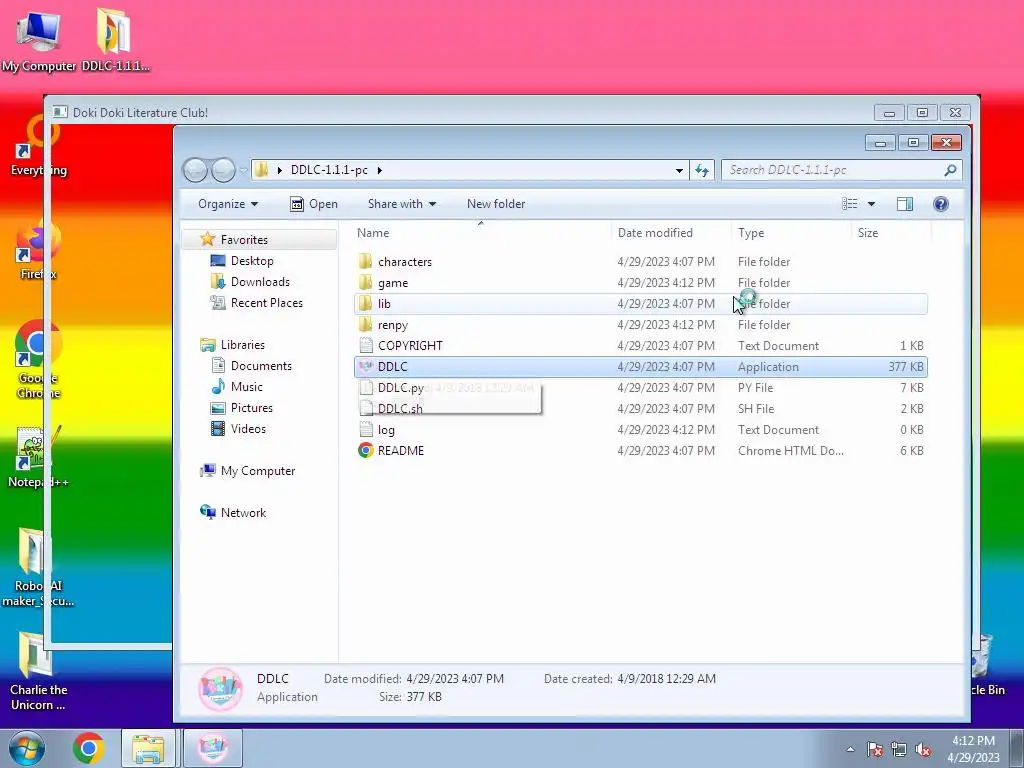Select the README Chrome HTML icon
The height and width of the screenshot is (768, 1024).
(x=366, y=451)
